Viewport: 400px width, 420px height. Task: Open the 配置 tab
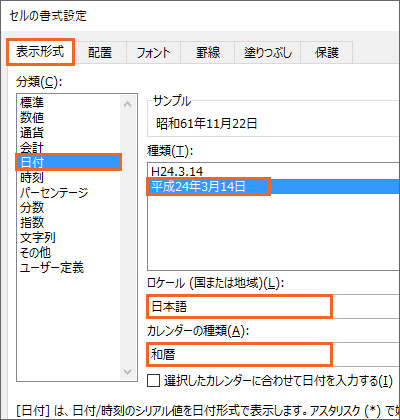(100, 52)
